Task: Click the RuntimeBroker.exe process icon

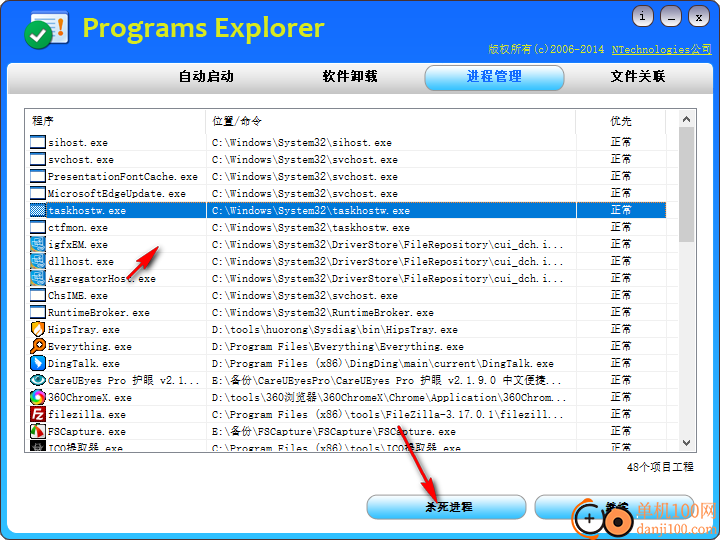Action: [38, 312]
